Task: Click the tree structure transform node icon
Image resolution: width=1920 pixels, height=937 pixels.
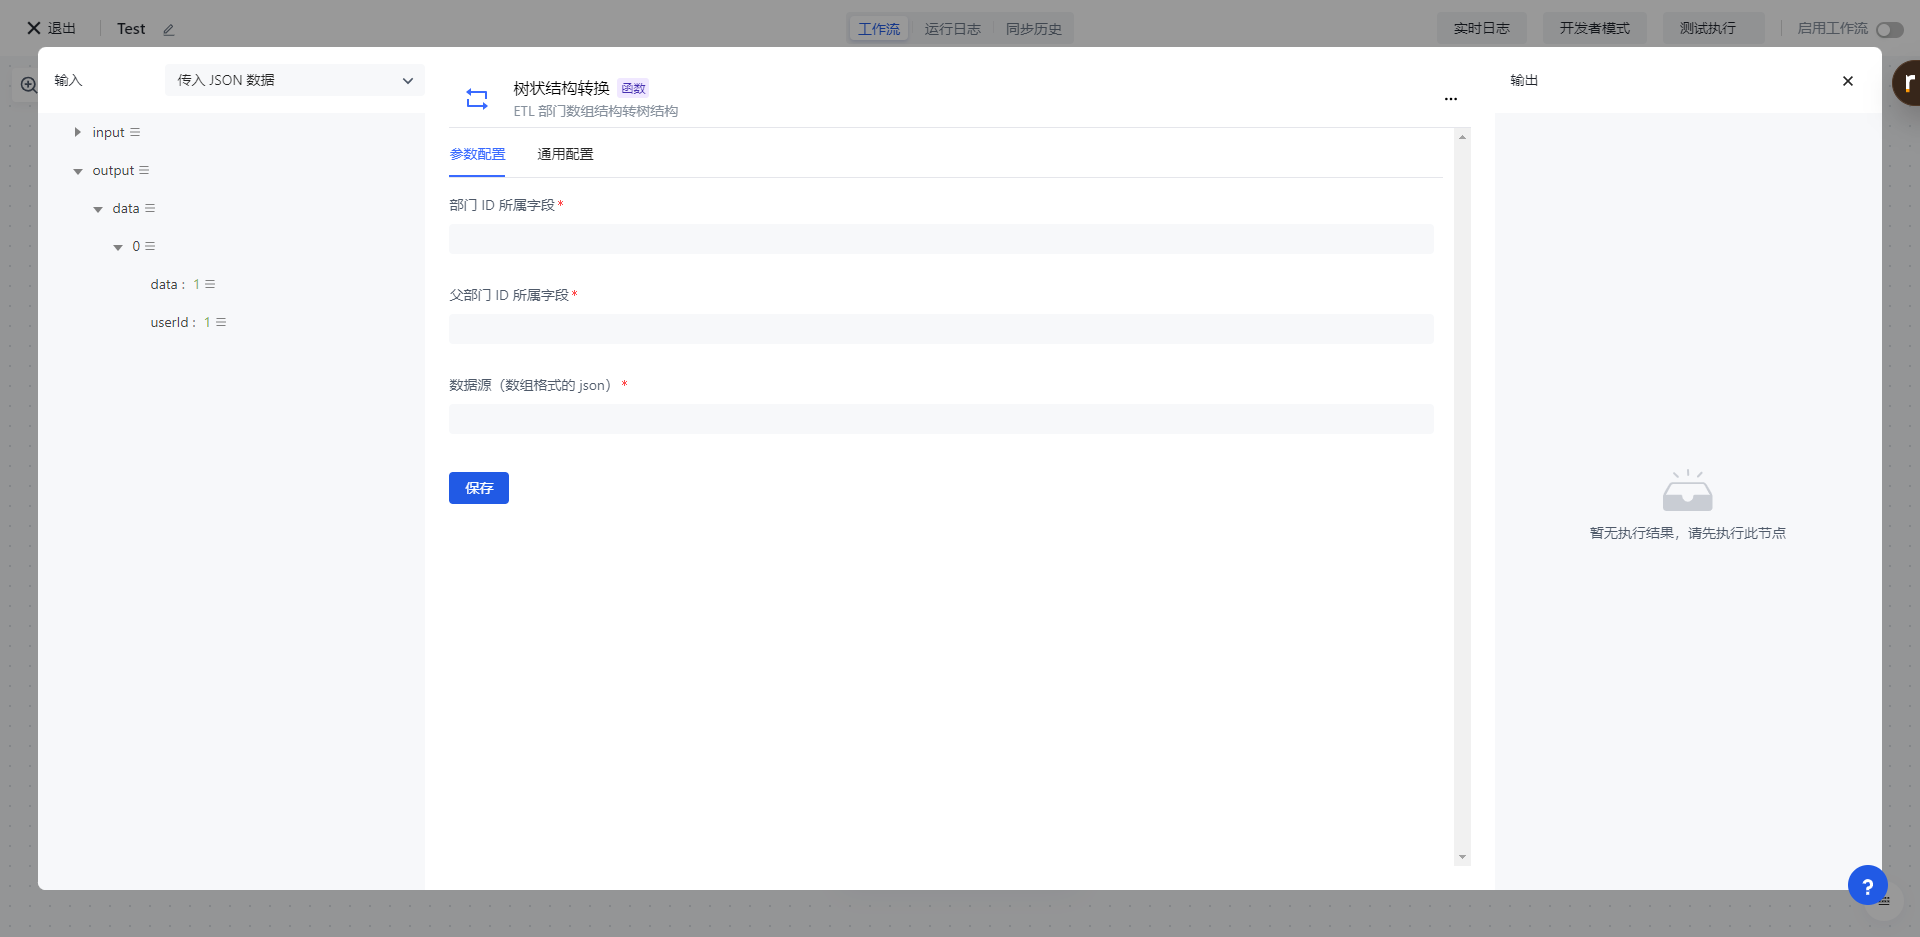Action: [x=477, y=98]
